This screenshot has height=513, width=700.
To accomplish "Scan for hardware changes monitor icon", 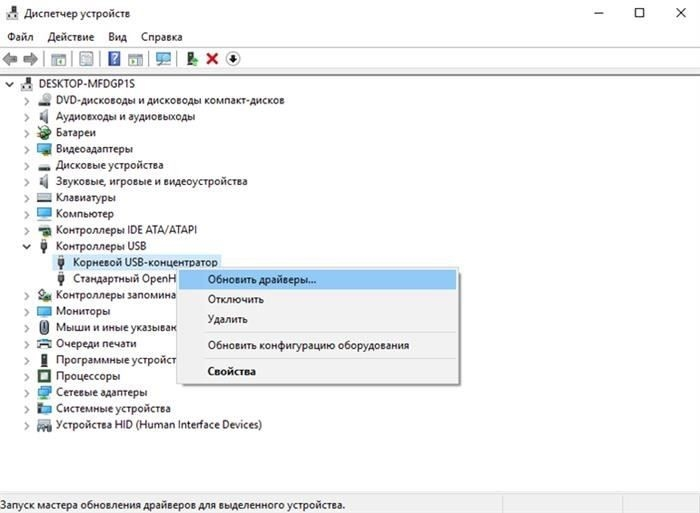I will pos(163,59).
